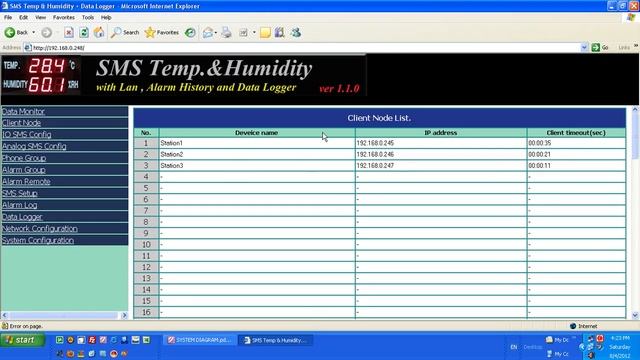Image resolution: width=640 pixels, height=360 pixels.
Task: Open the Research book icon
Action: (280, 33)
